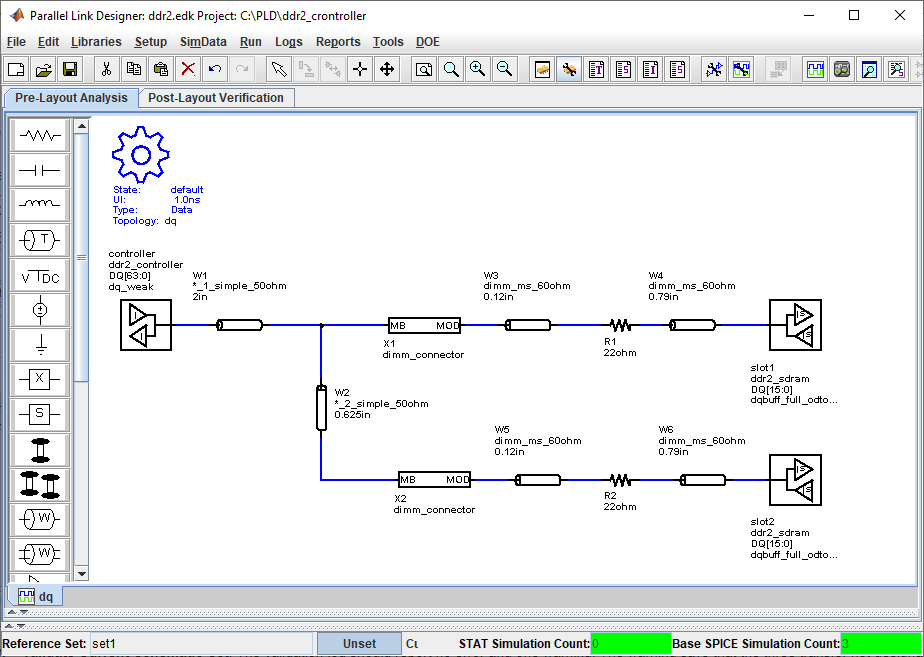This screenshot has width=924, height=657.
Task: Click the pan/move four-arrow tool
Action: pos(387,69)
